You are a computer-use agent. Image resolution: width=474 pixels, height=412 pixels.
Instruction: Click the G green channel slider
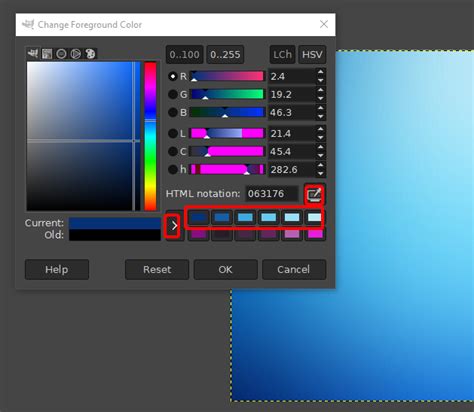click(x=227, y=94)
